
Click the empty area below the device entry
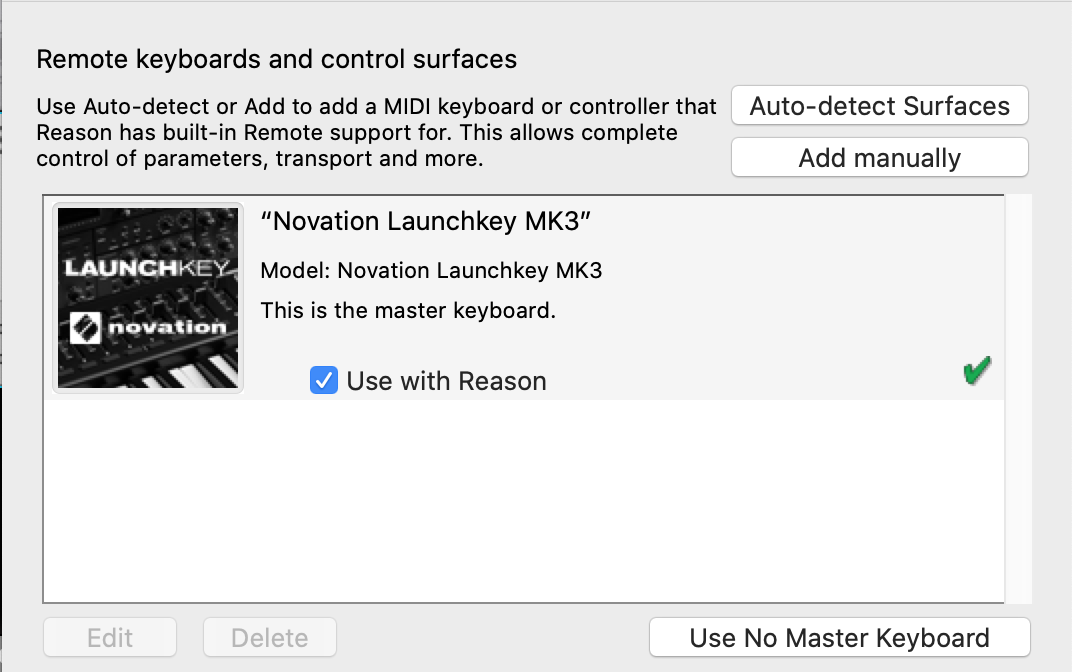(x=520, y=500)
